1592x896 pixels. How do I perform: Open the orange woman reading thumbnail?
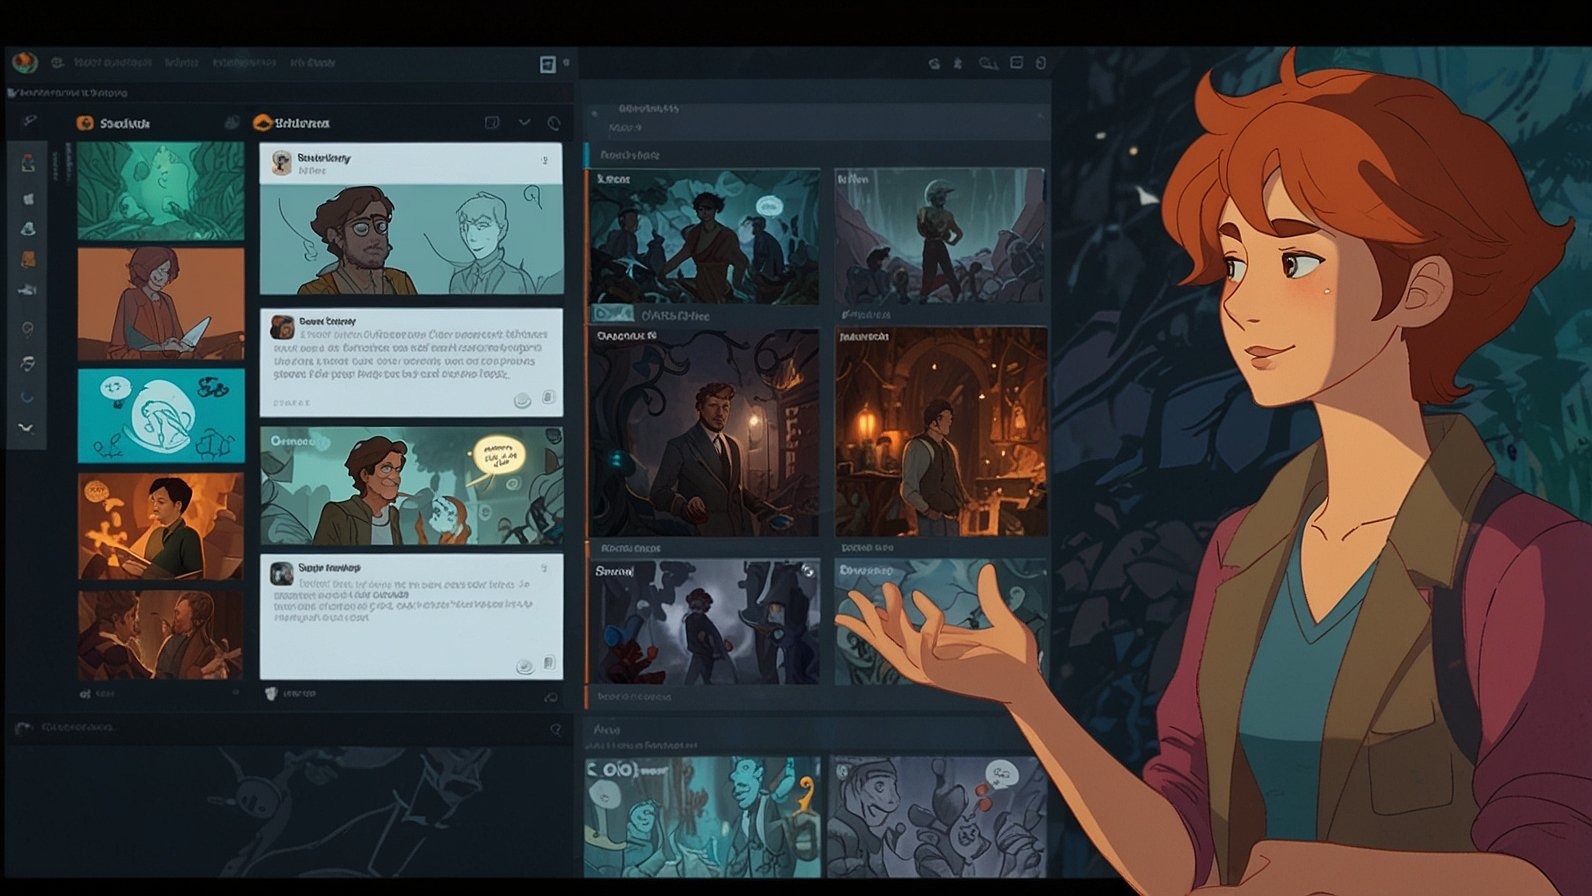coord(161,304)
